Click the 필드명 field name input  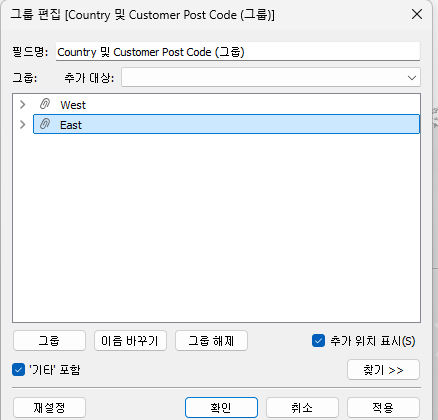tap(238, 52)
